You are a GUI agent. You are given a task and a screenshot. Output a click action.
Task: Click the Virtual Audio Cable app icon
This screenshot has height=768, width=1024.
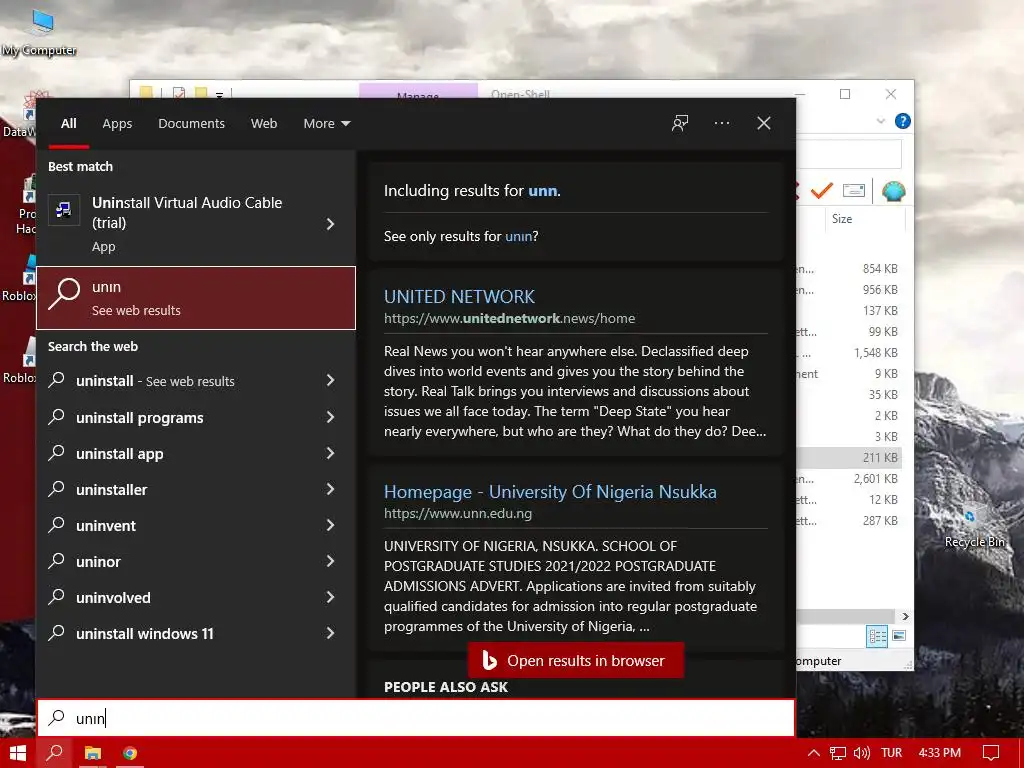pyautogui.click(x=64, y=210)
